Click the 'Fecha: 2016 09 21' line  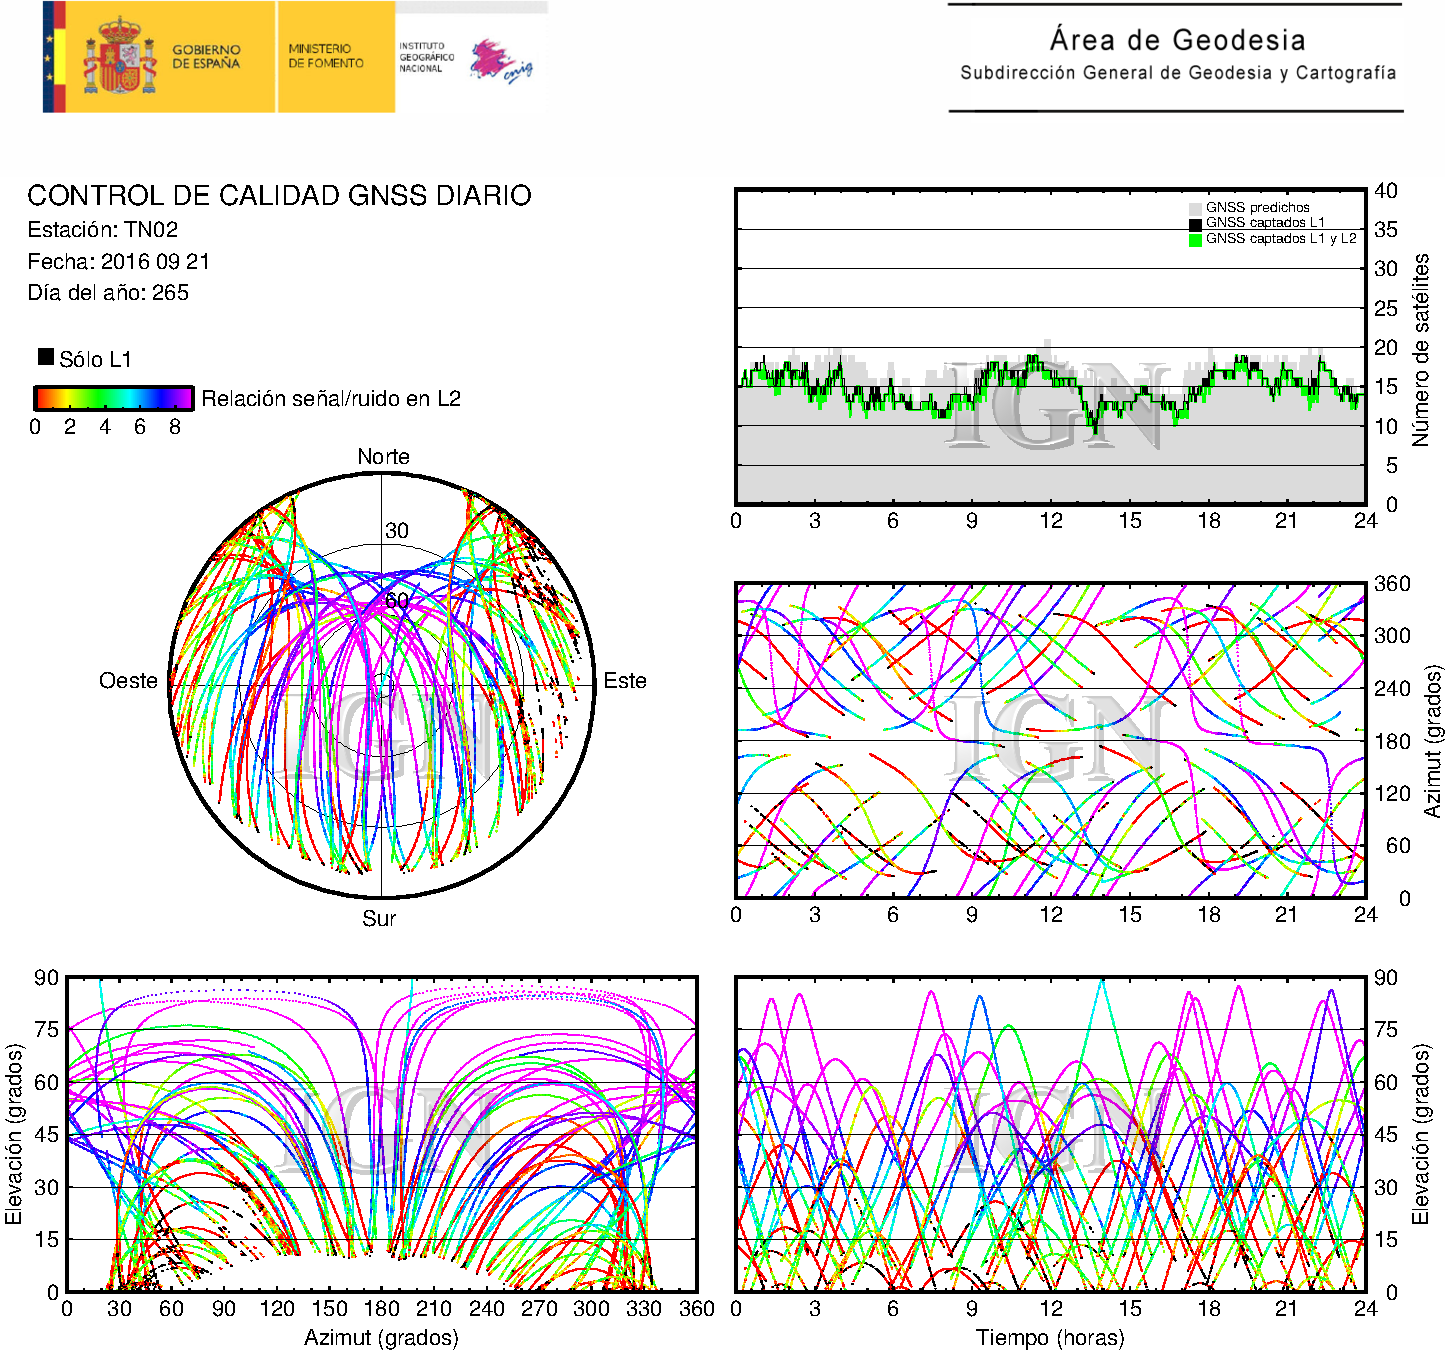(x=118, y=261)
